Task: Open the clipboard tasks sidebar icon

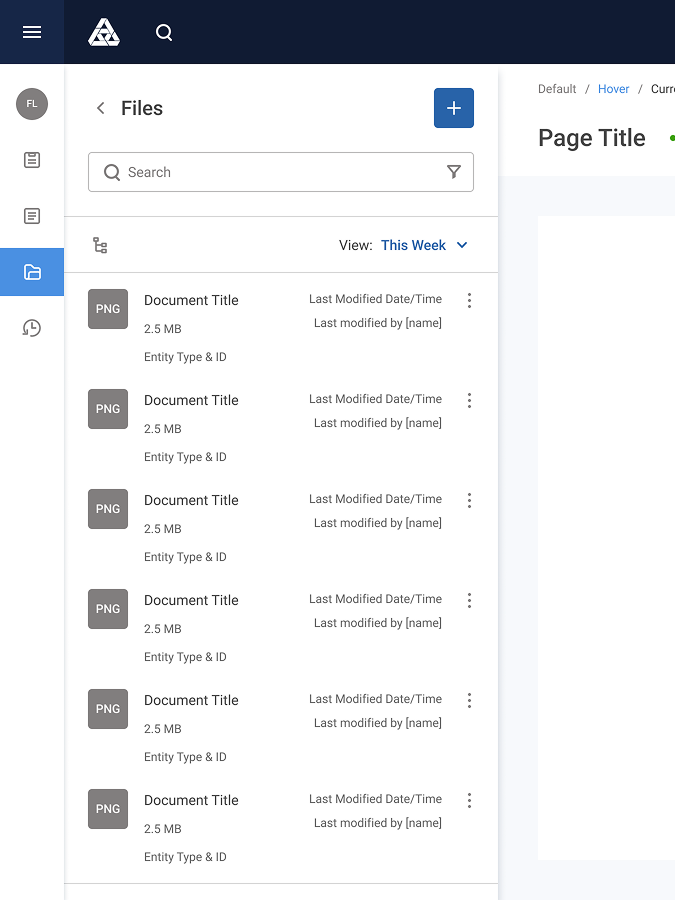Action: tap(32, 160)
